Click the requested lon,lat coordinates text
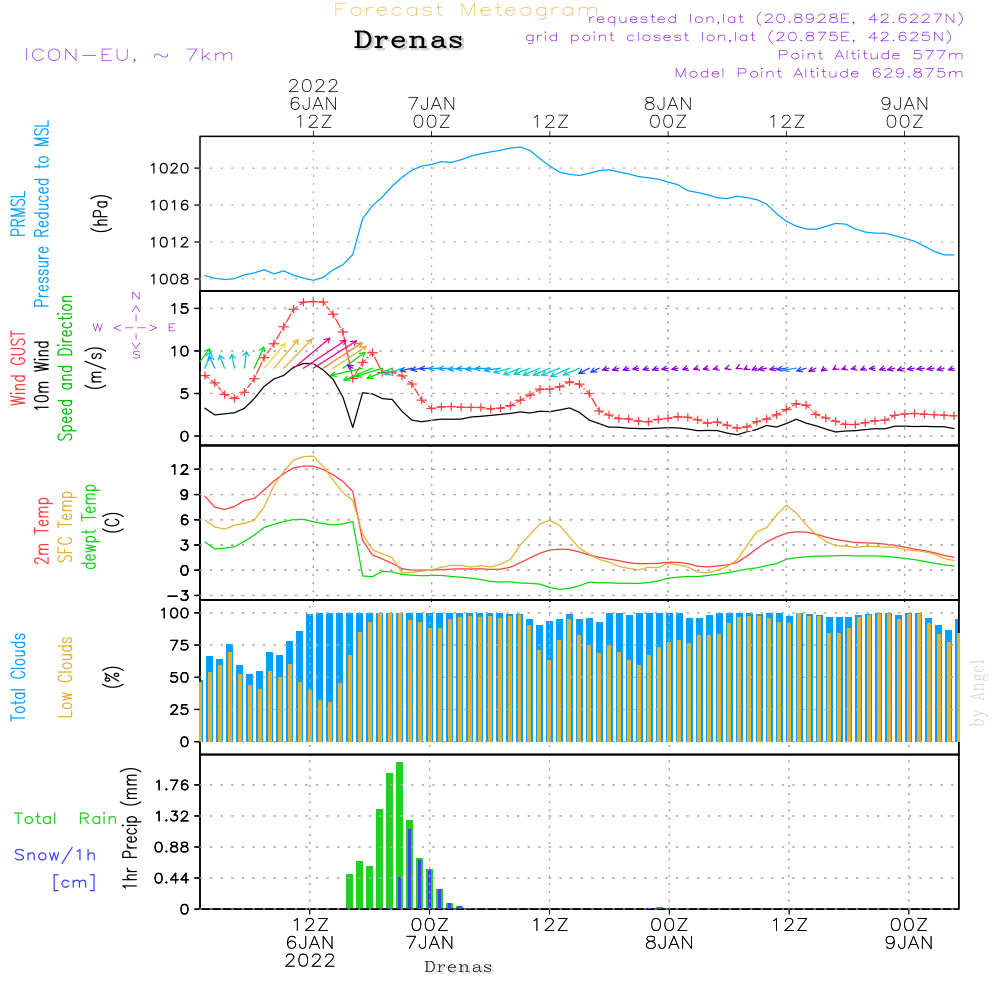 [775, 19]
